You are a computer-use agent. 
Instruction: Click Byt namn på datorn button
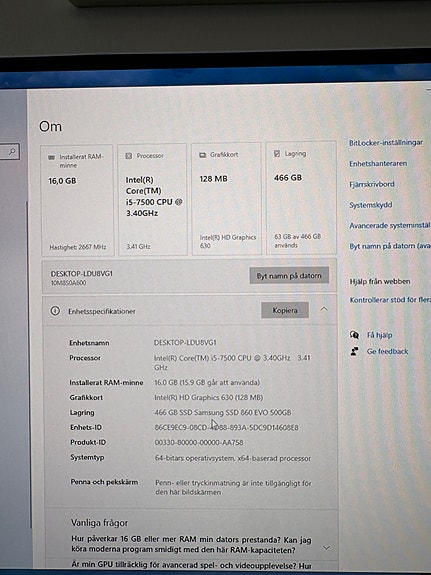pyautogui.click(x=289, y=275)
